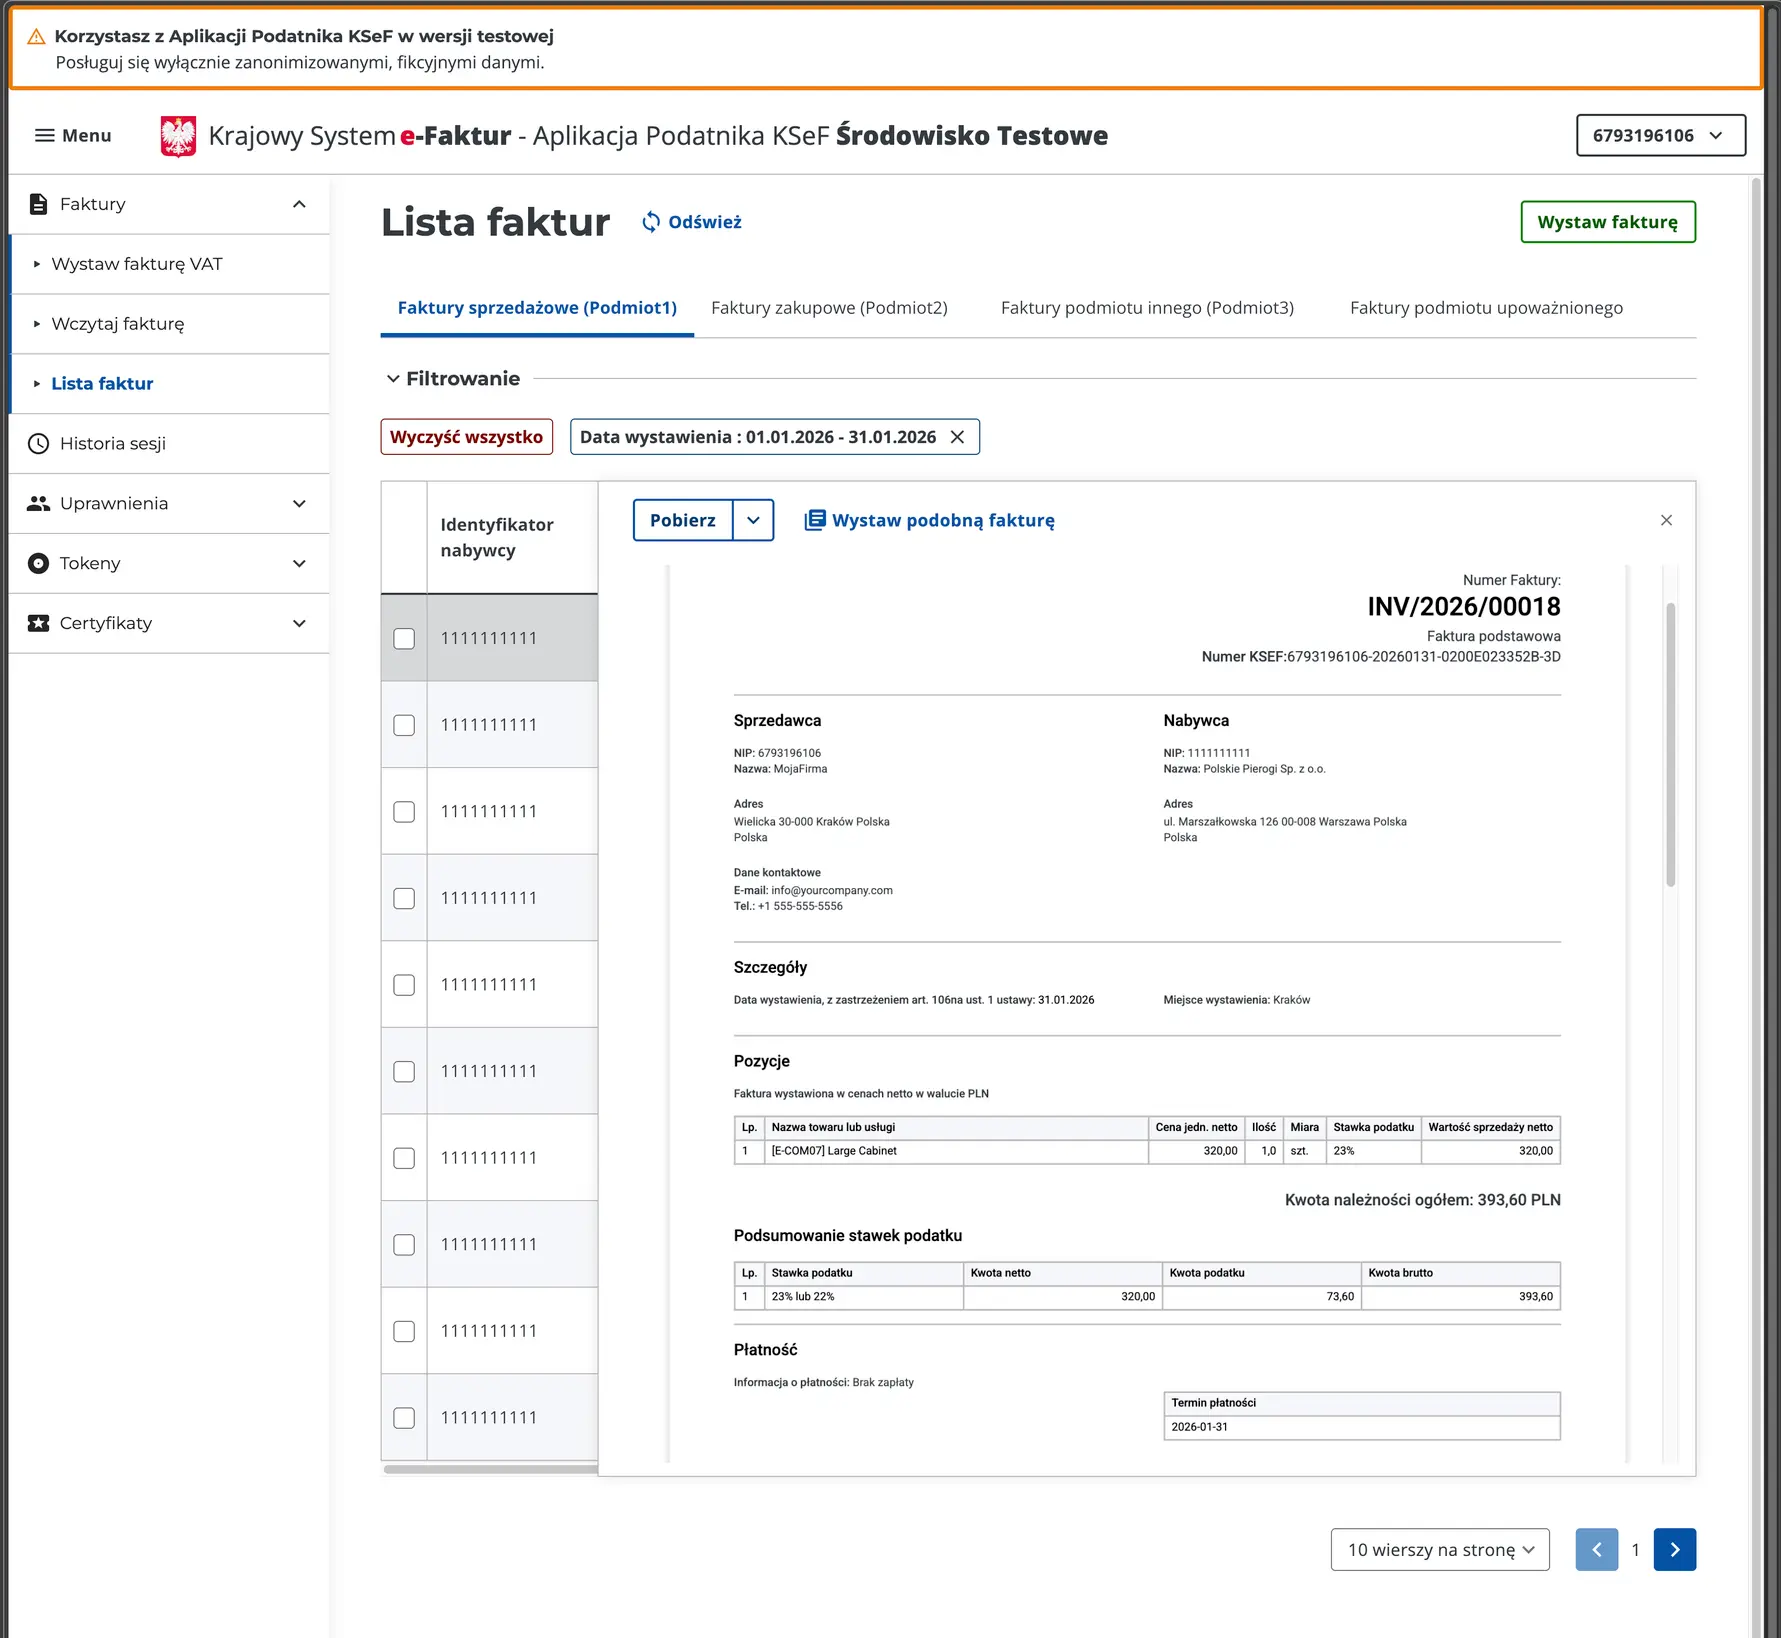
Task: Select the first invoice row checkbox
Action: point(403,637)
